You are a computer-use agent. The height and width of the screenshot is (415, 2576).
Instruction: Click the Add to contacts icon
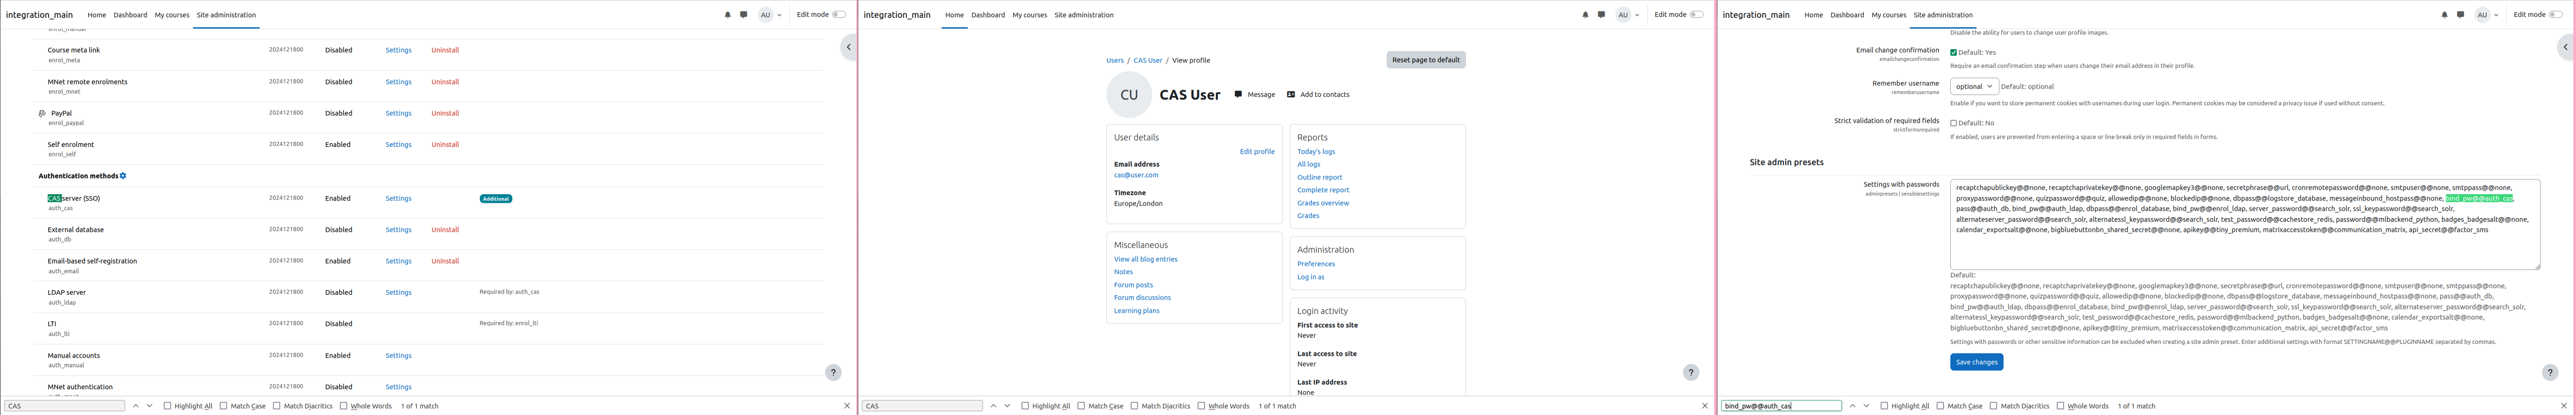pyautogui.click(x=1291, y=94)
